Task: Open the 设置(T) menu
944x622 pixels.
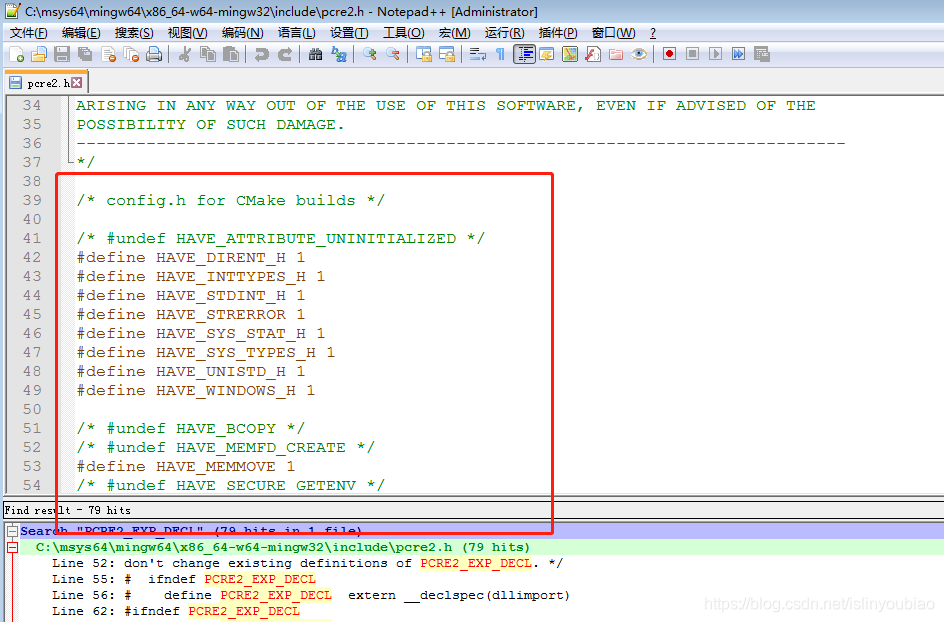Action: coord(349,33)
